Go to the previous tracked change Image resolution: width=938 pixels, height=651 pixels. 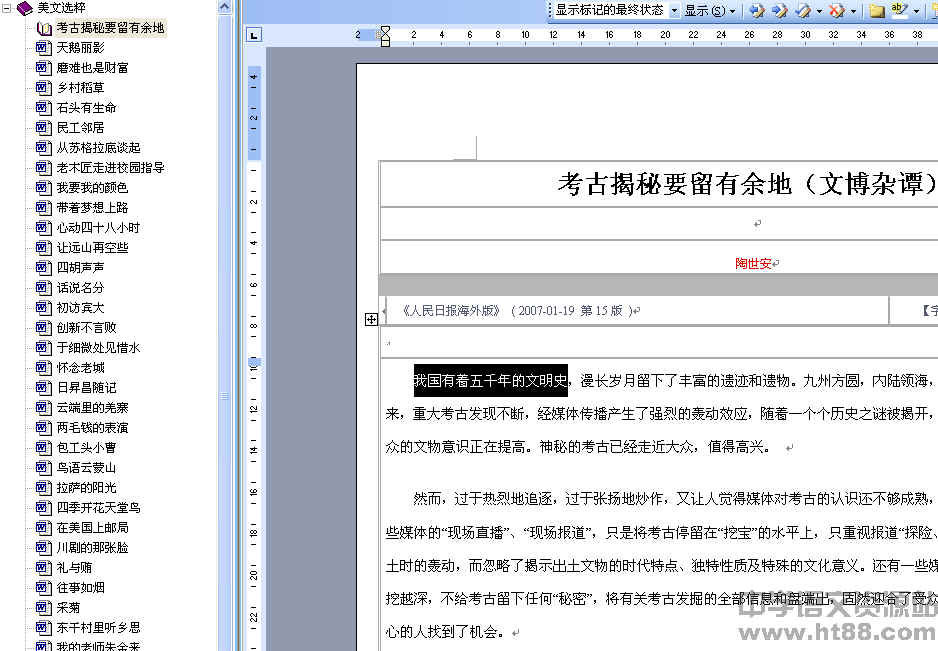(757, 10)
